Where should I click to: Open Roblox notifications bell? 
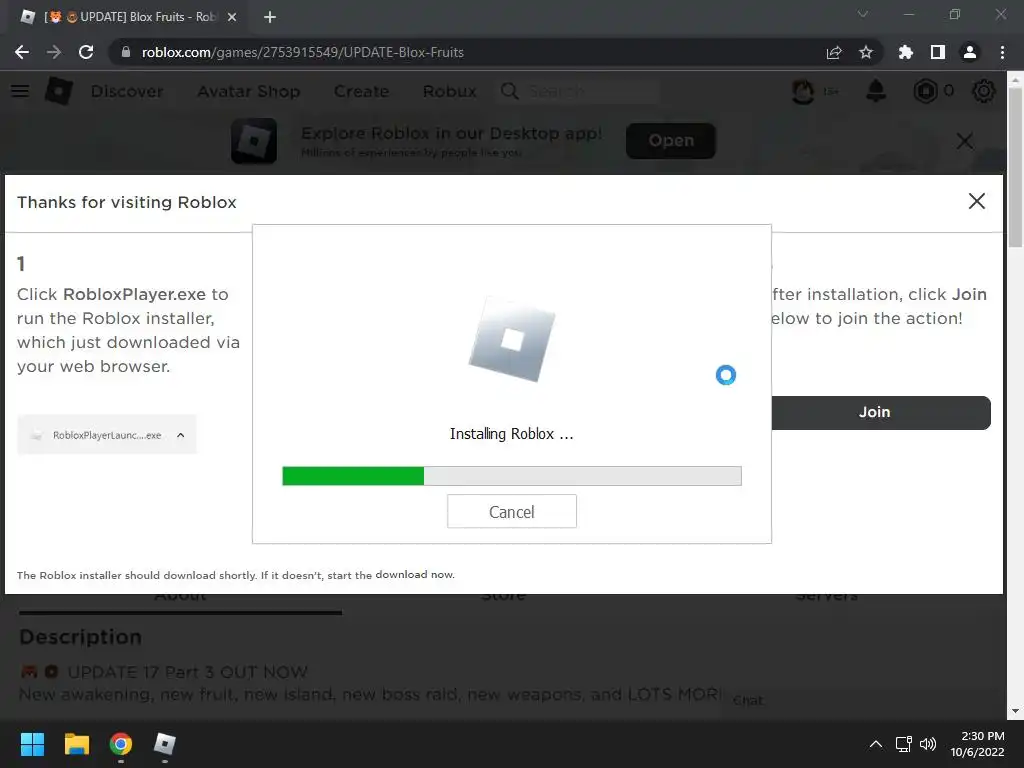(x=876, y=91)
